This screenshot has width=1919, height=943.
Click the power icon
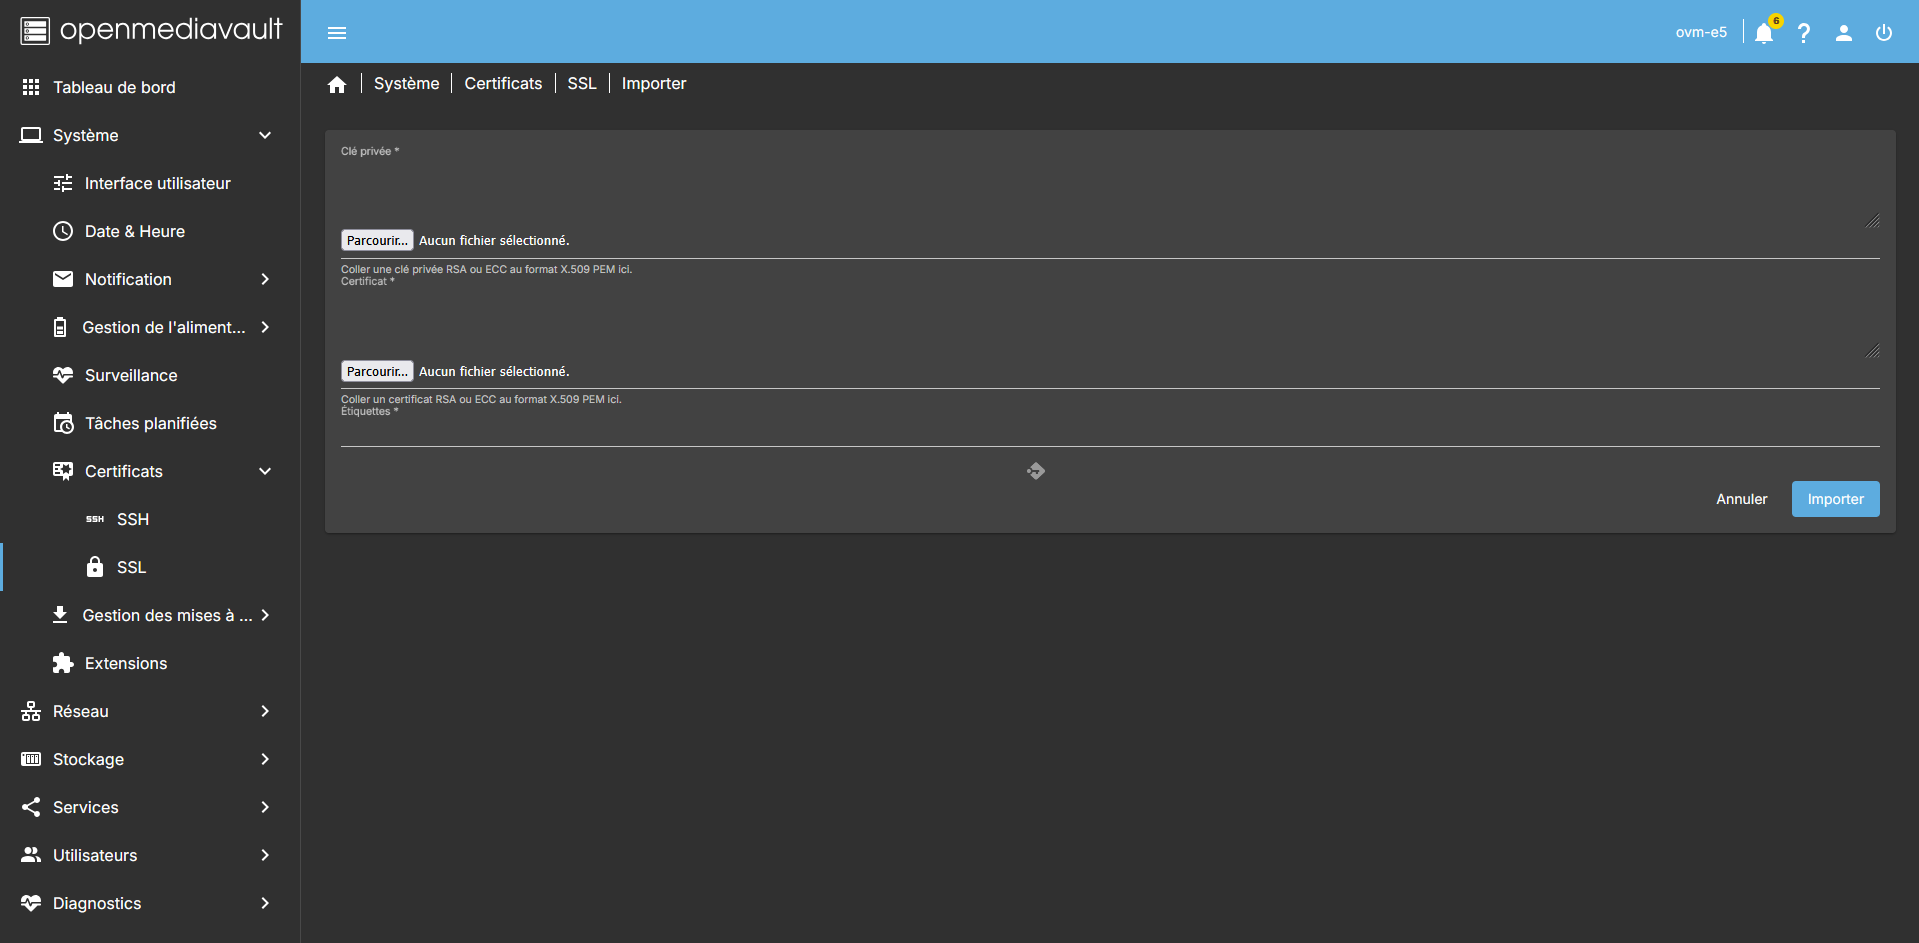[1884, 33]
